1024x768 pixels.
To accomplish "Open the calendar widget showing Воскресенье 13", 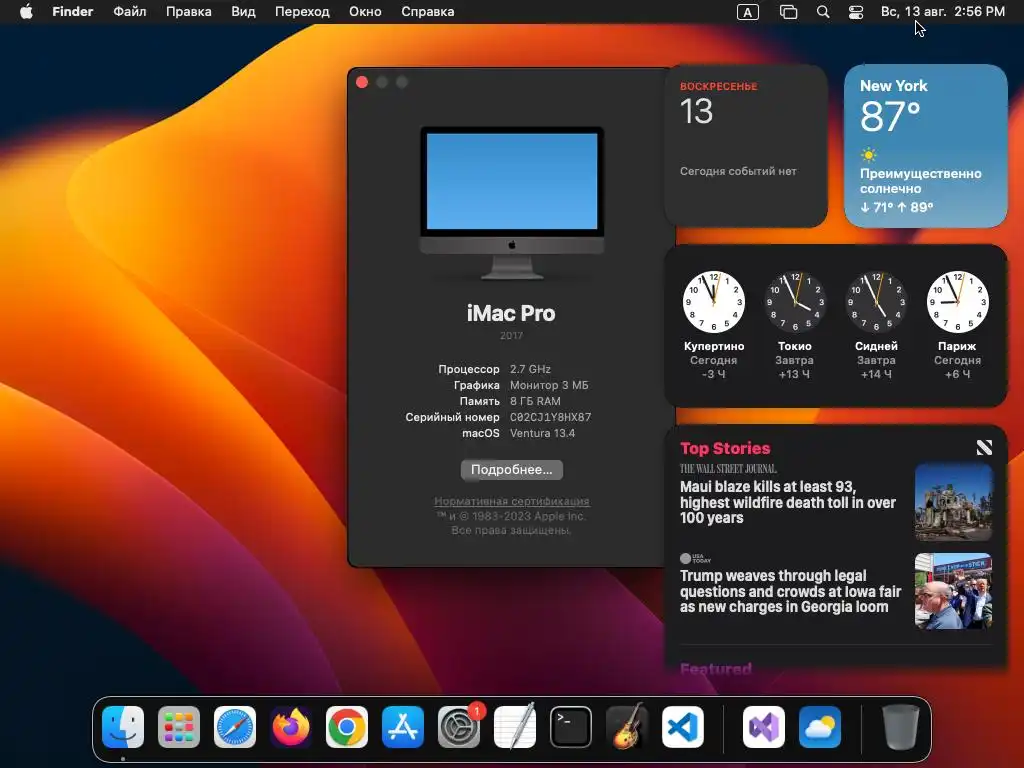I will (746, 146).
